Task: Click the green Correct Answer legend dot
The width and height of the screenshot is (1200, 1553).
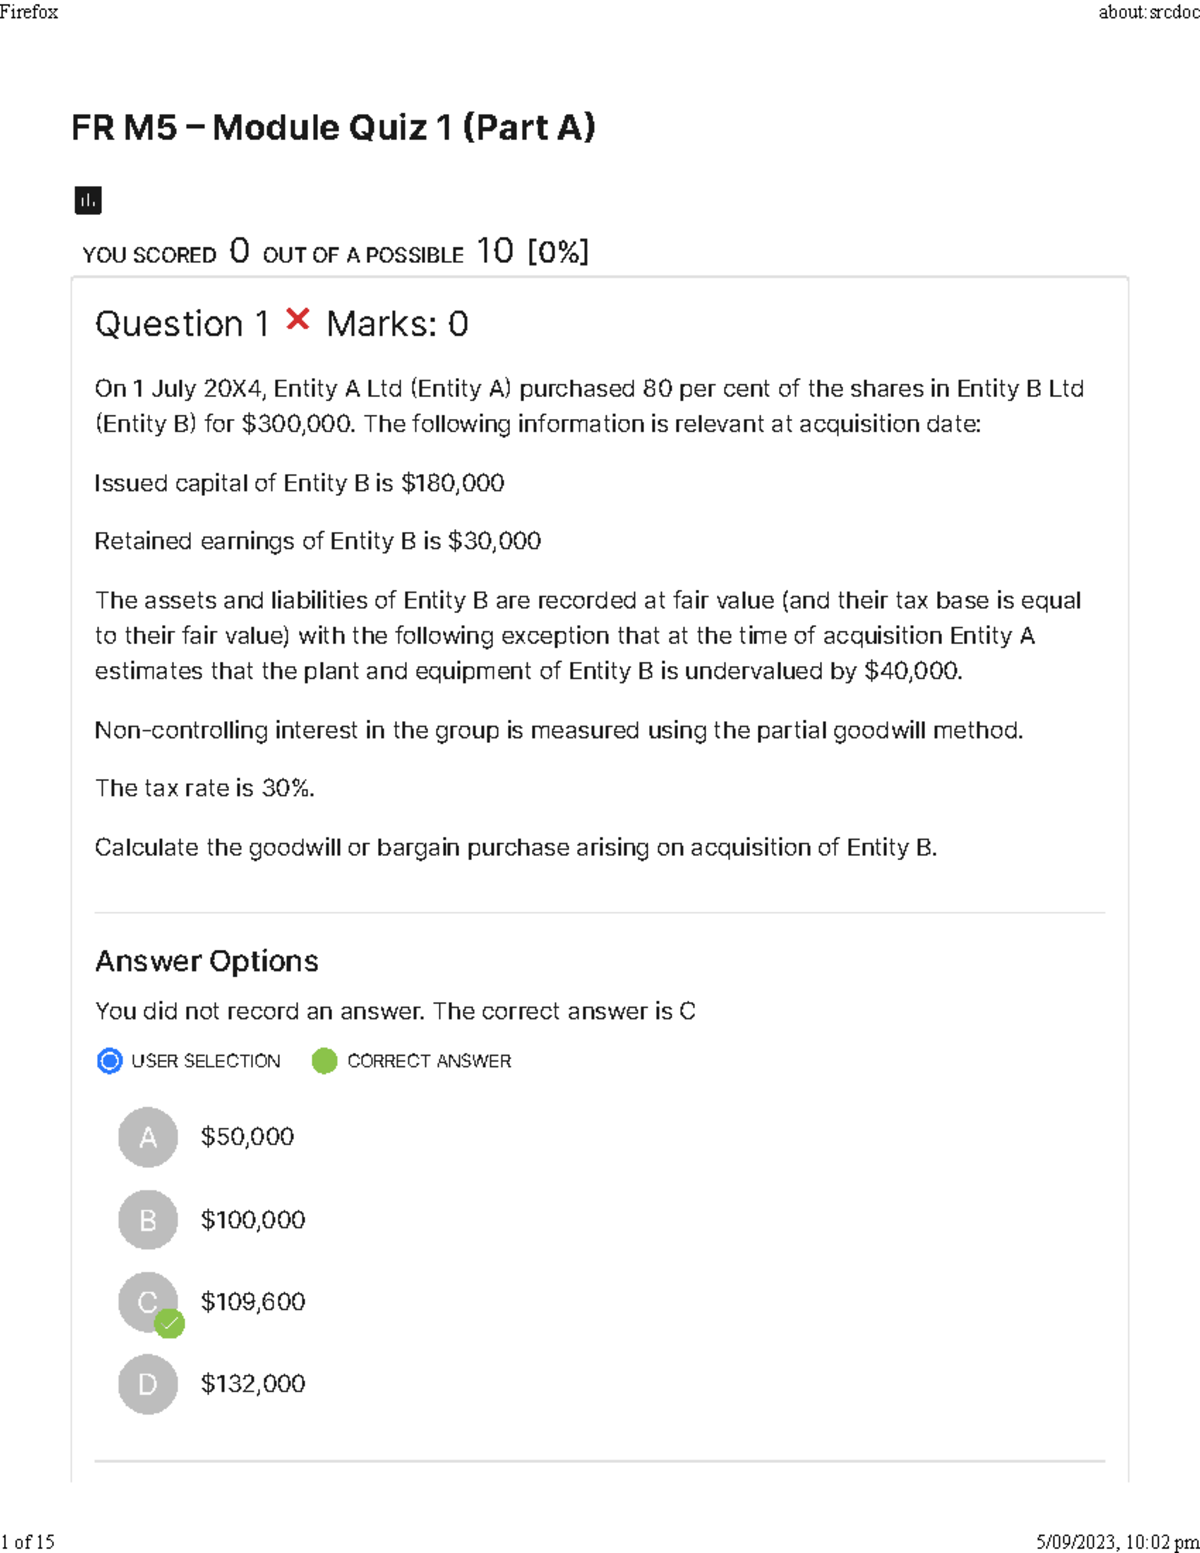Action: click(324, 1061)
